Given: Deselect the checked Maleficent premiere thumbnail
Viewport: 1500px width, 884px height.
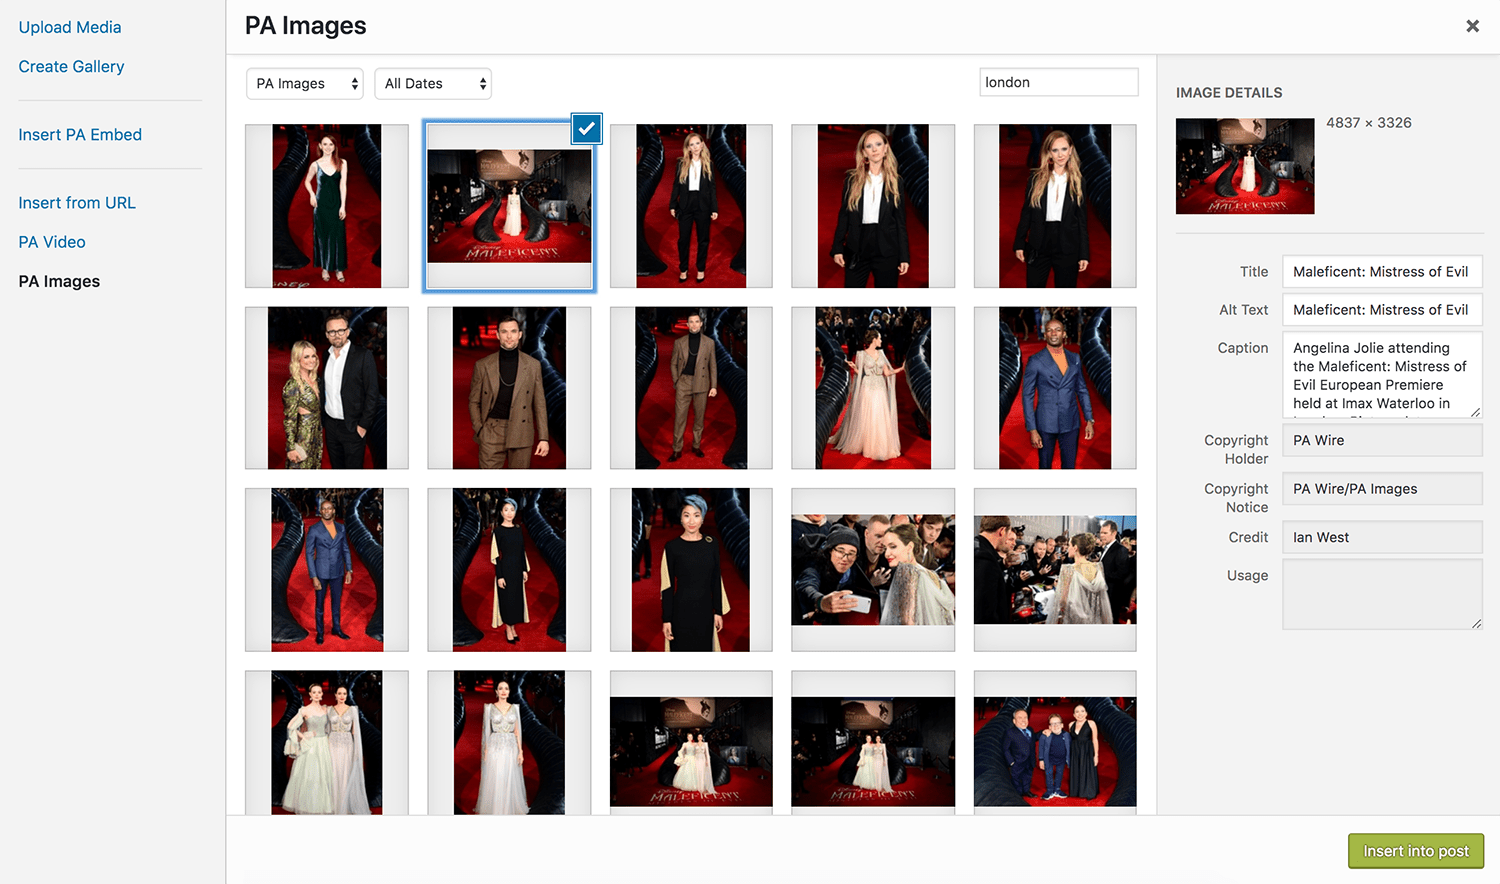Looking at the screenshot, I should pyautogui.click(x=587, y=129).
